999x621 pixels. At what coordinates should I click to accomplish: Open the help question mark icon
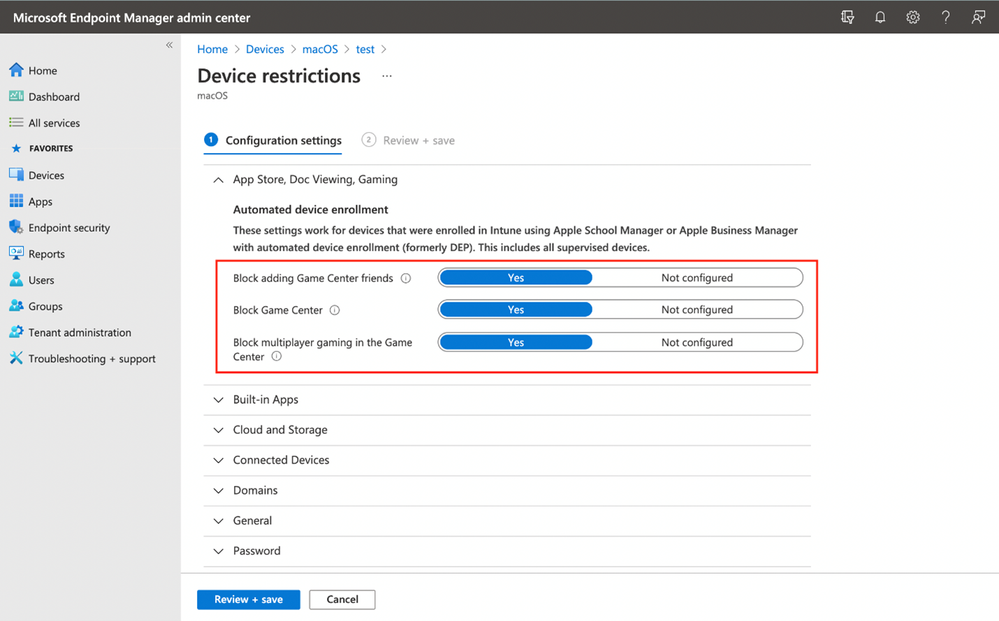coord(945,17)
